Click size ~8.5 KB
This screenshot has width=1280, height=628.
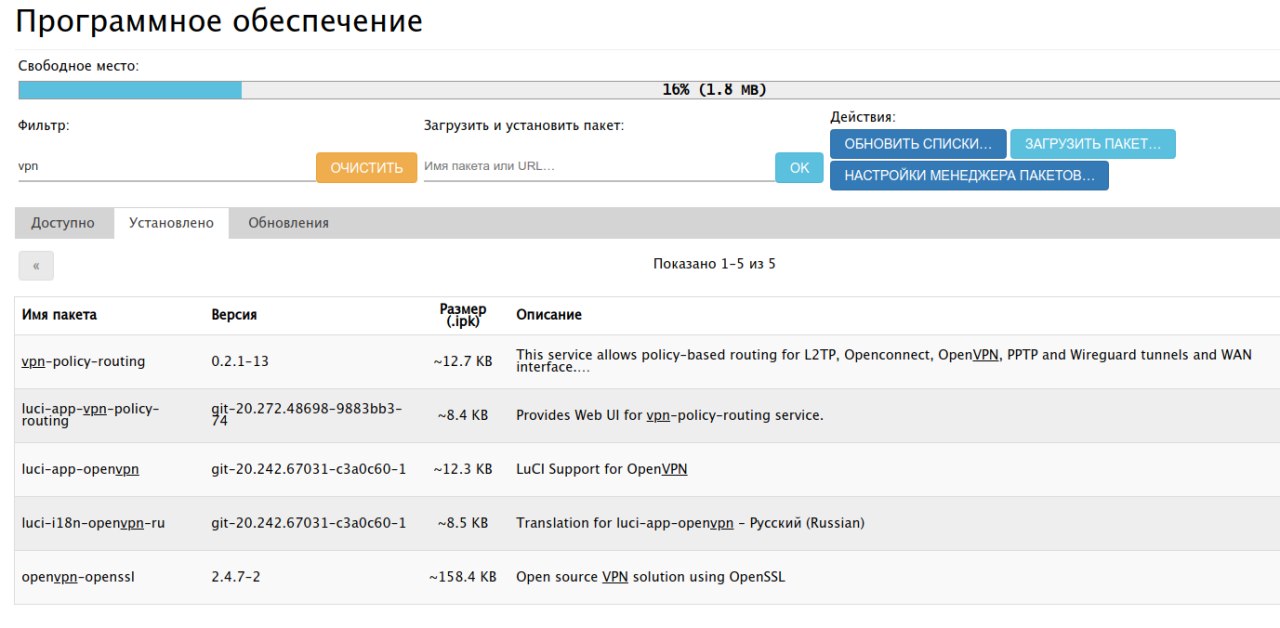(x=462, y=523)
